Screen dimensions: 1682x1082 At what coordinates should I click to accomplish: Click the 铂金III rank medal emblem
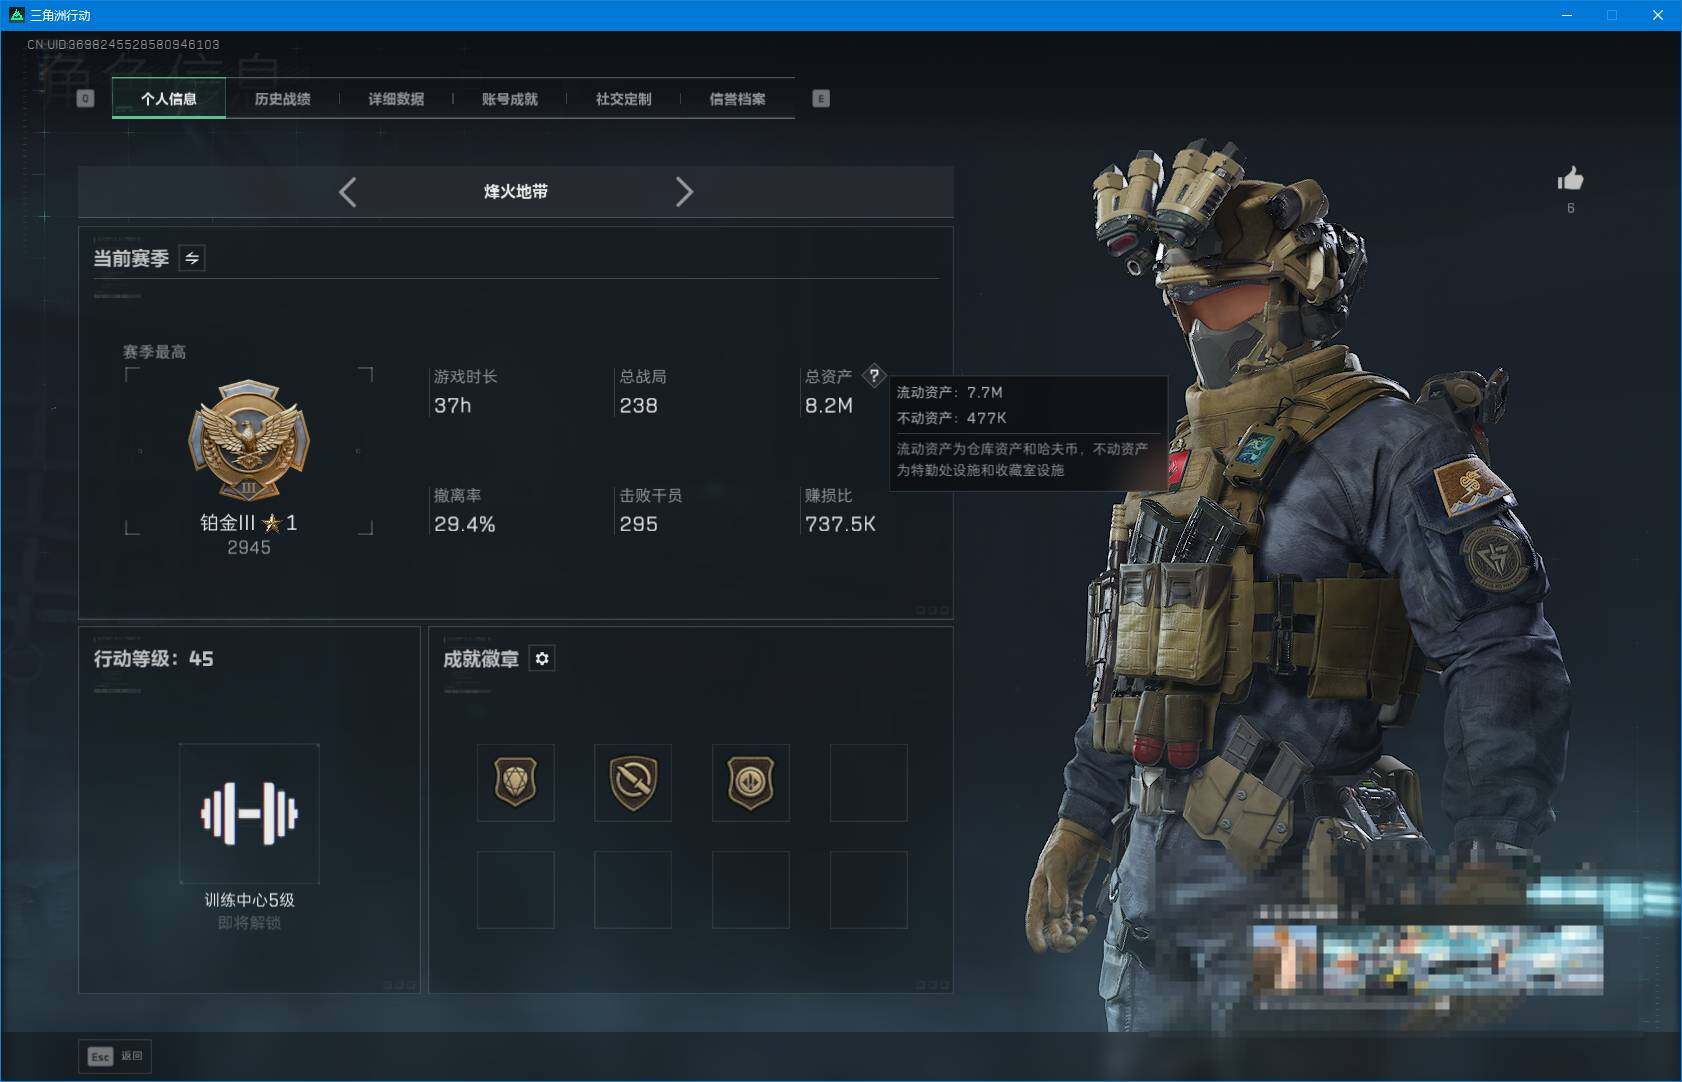pyautogui.click(x=249, y=441)
